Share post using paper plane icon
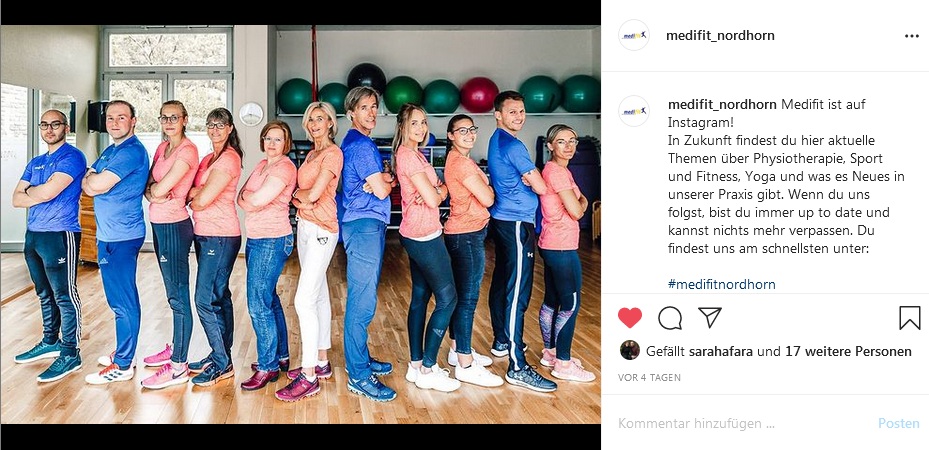Viewport: 929px width, 450px height. click(710, 317)
